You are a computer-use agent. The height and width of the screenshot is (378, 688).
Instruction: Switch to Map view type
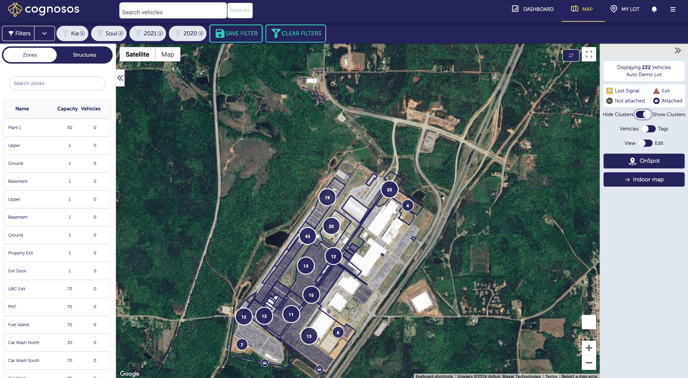click(x=168, y=54)
